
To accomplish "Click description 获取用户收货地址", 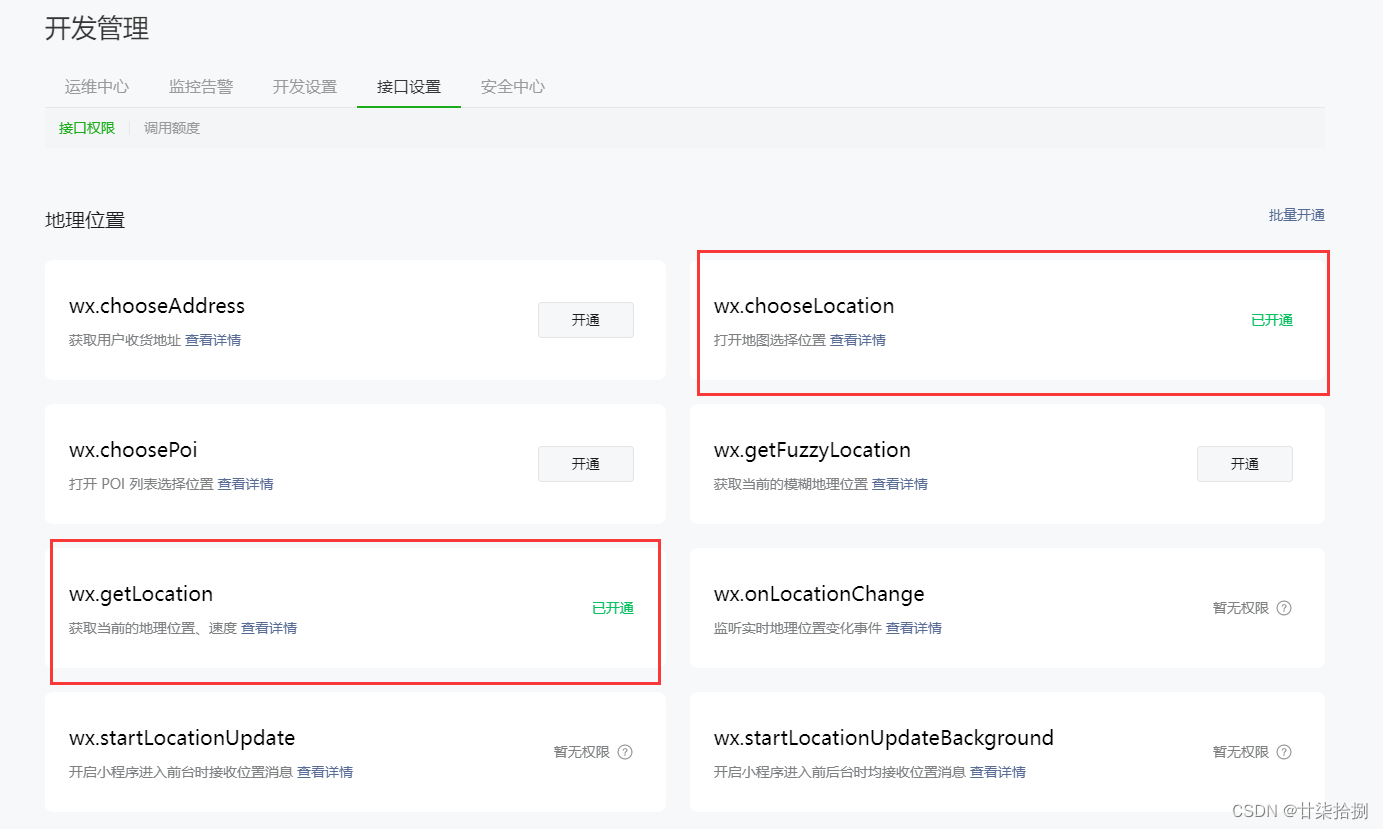I will pos(125,340).
